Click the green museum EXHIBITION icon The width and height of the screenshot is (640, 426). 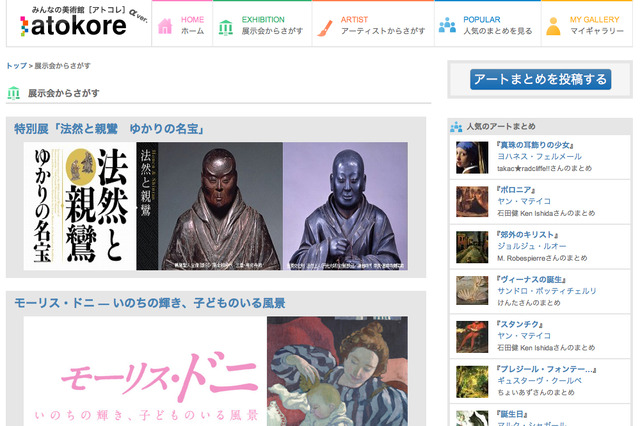(226, 27)
